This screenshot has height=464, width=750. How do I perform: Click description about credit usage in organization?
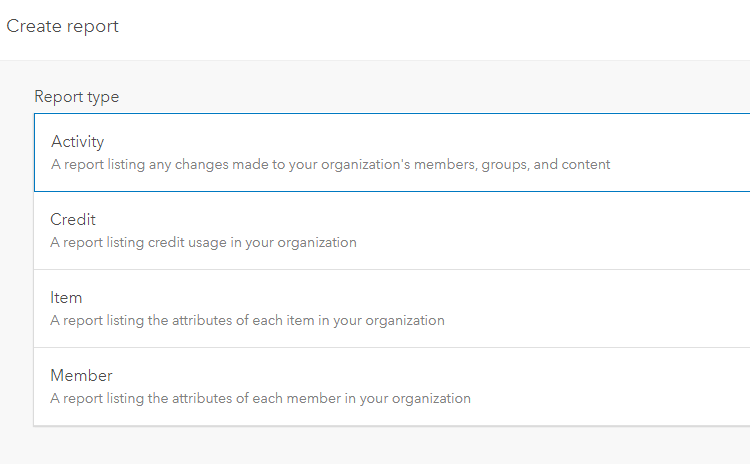click(203, 242)
